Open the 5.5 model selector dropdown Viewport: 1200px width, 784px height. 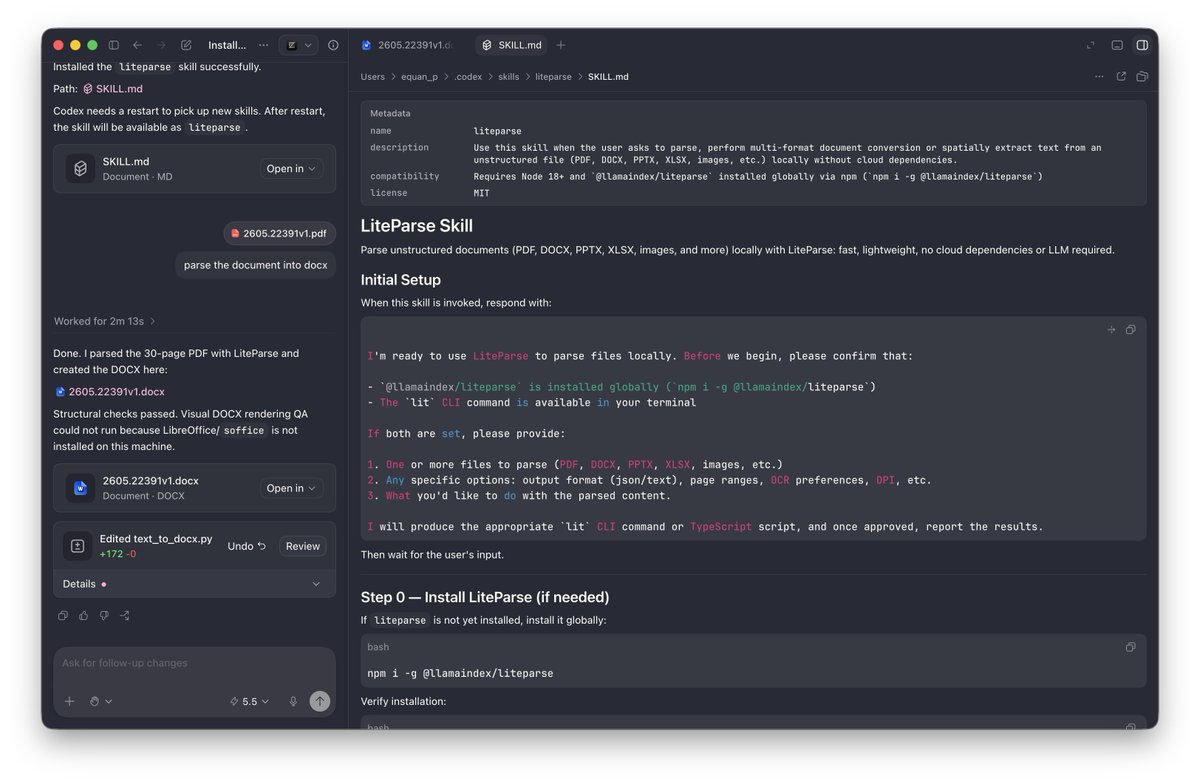coord(250,701)
